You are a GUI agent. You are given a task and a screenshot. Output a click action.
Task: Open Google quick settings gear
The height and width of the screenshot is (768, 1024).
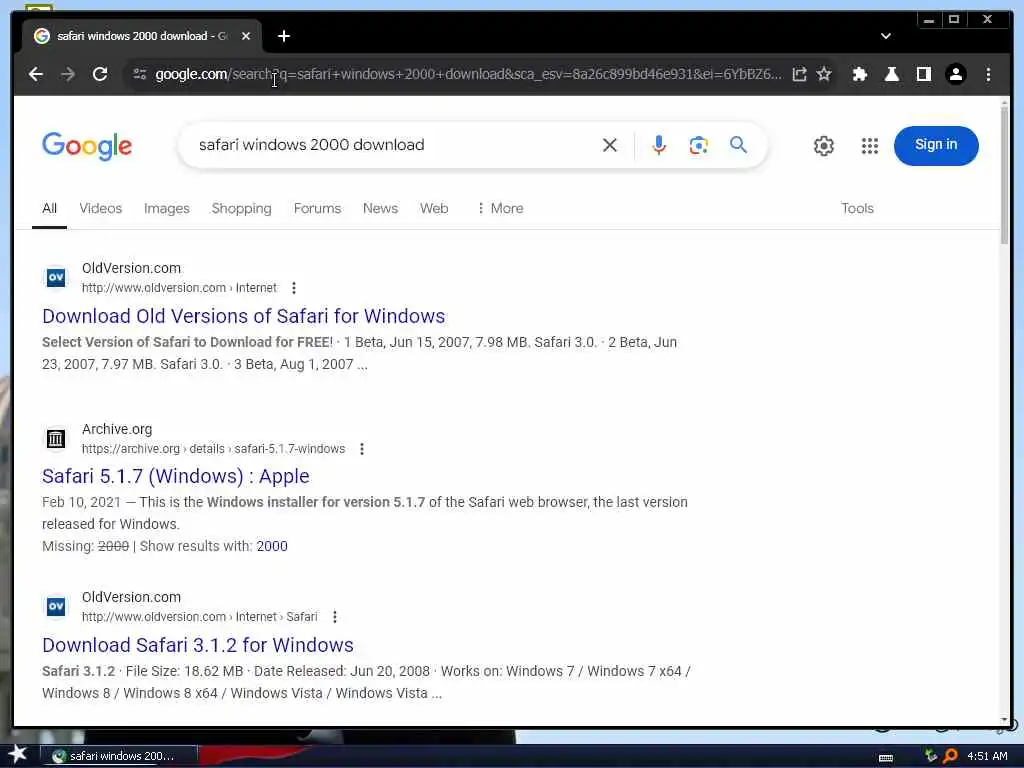[824, 145]
